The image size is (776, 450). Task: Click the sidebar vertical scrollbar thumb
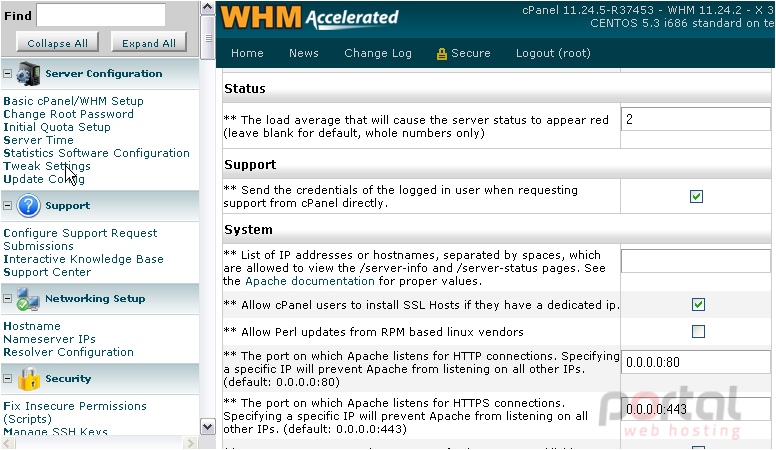(208, 38)
